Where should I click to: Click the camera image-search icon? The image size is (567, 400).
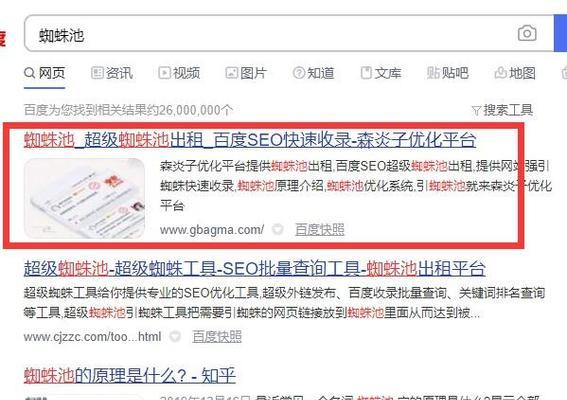pos(527,33)
